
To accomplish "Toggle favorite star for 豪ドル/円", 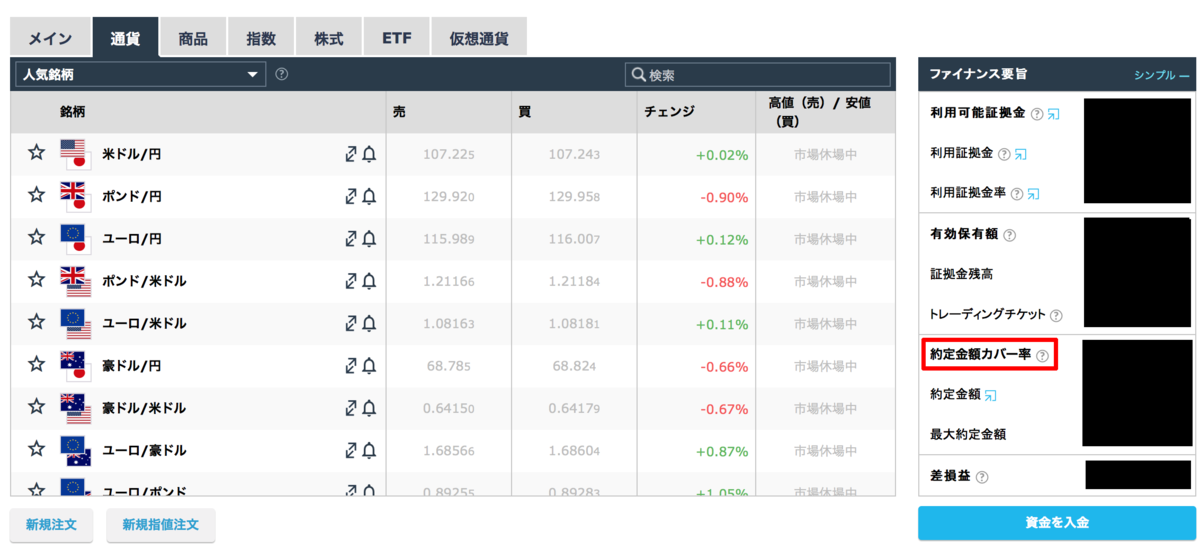I will coord(37,364).
